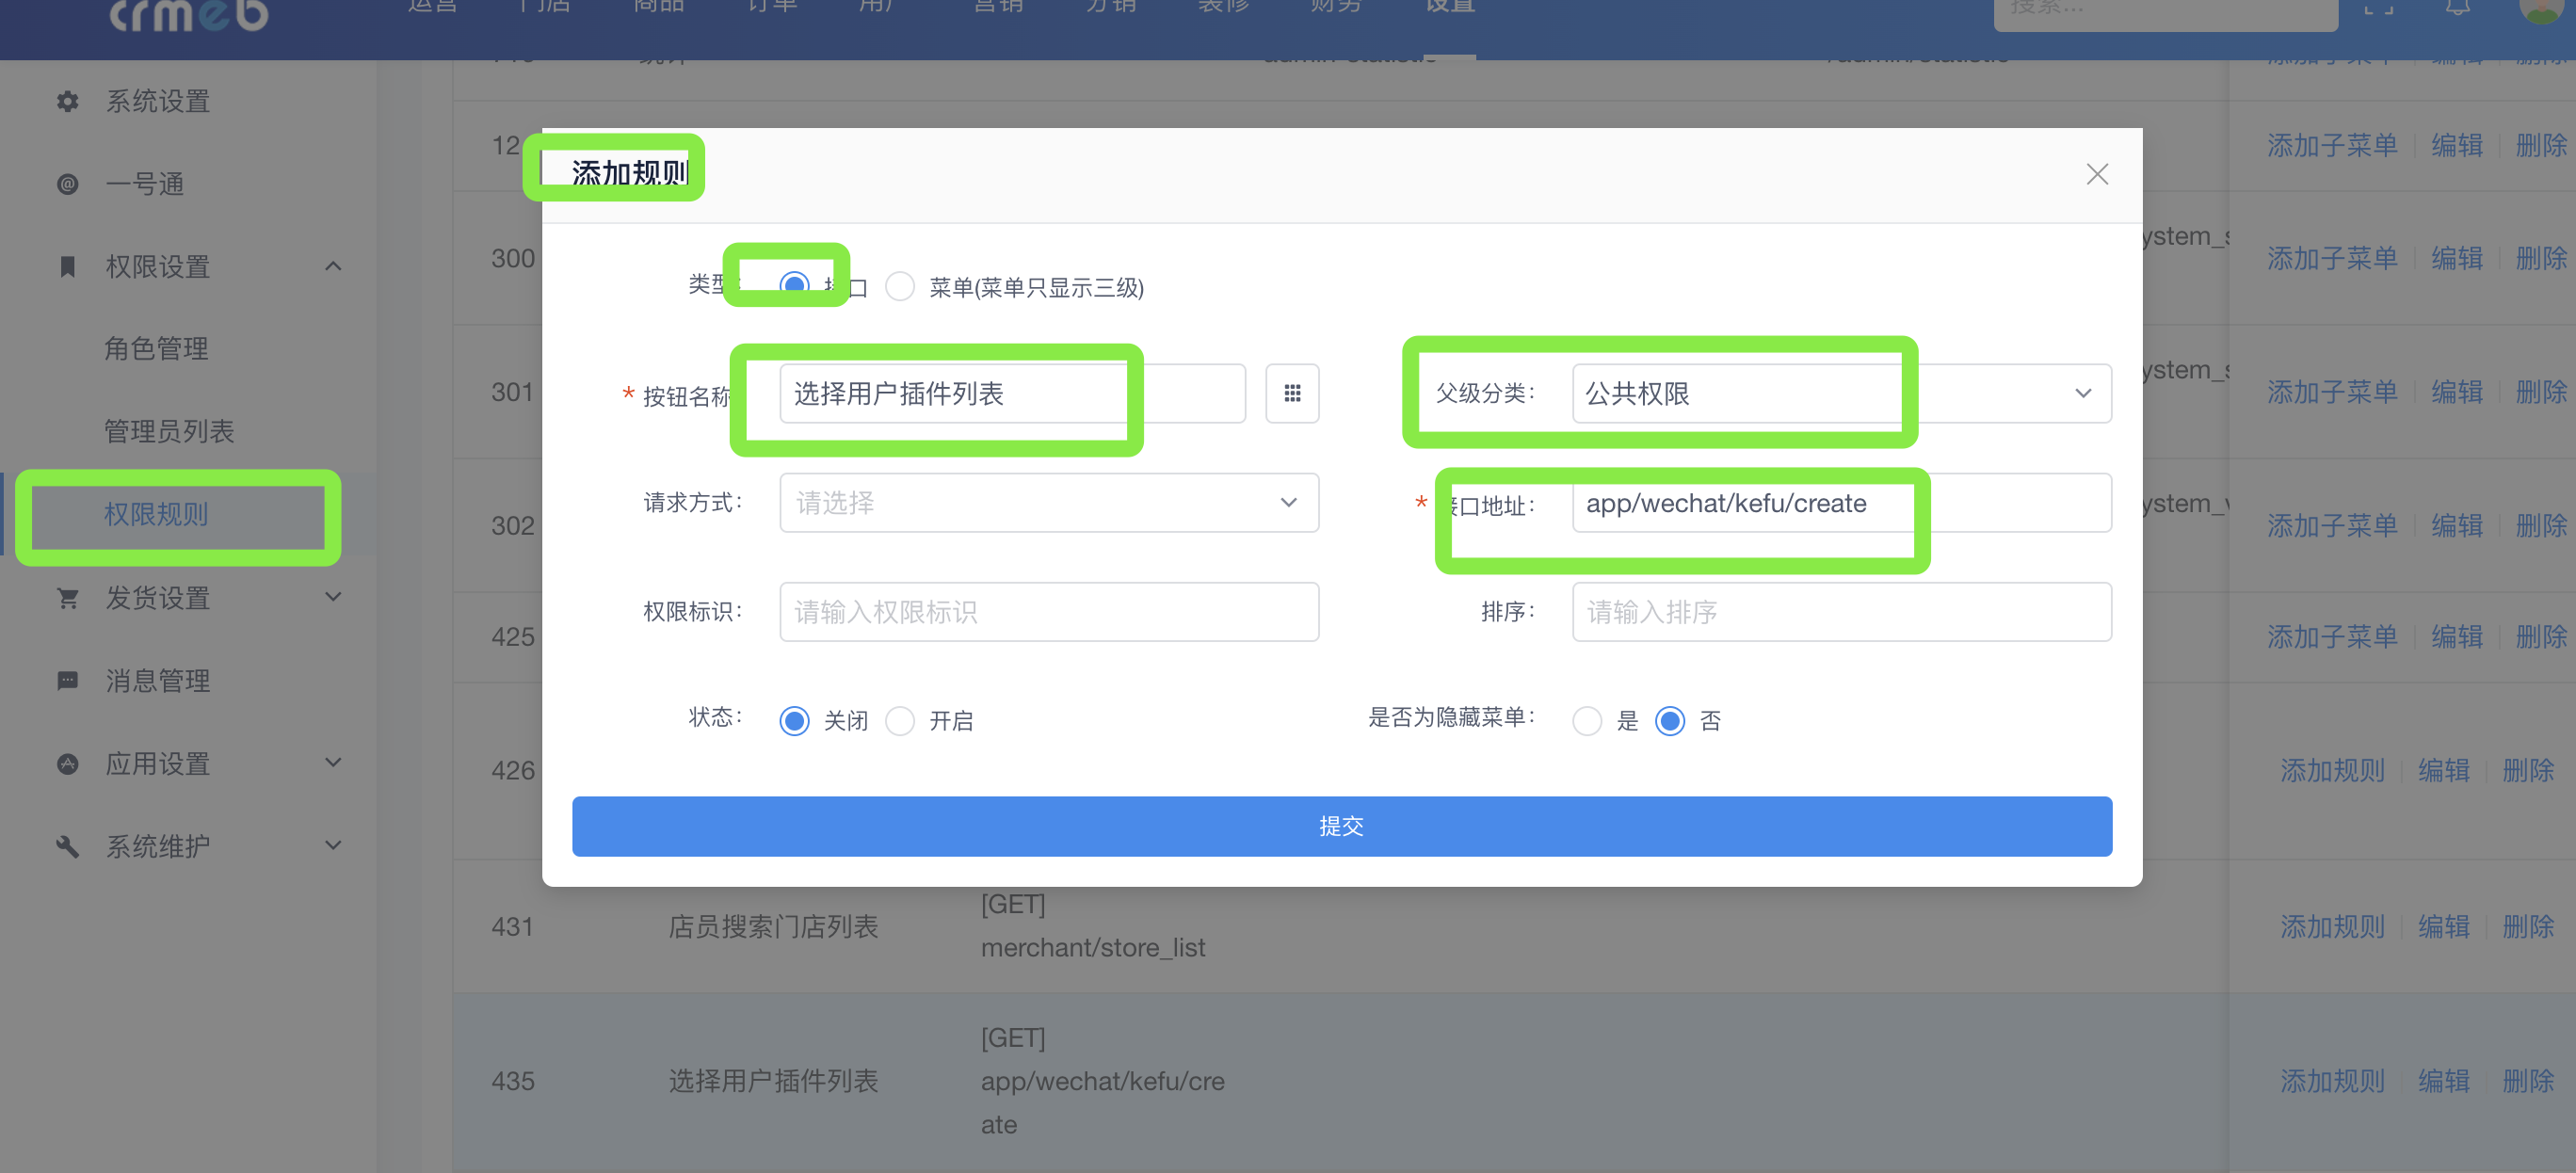The width and height of the screenshot is (2576, 1173).
Task: Click 删除 in row 302 behind dialog
Action: 2541,526
